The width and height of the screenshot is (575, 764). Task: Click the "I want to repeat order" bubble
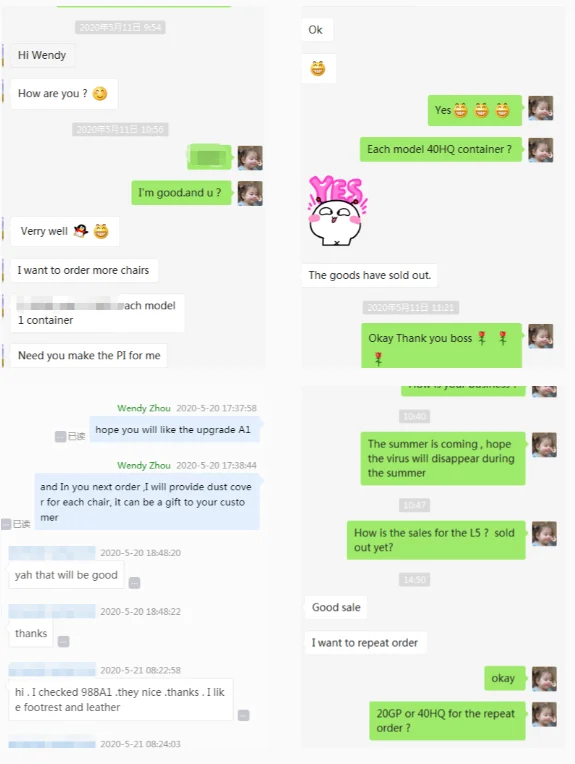click(365, 643)
